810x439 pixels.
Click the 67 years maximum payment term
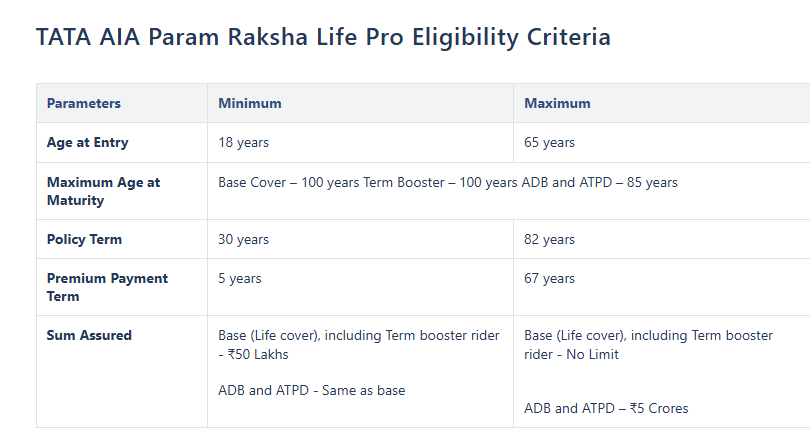(x=549, y=278)
